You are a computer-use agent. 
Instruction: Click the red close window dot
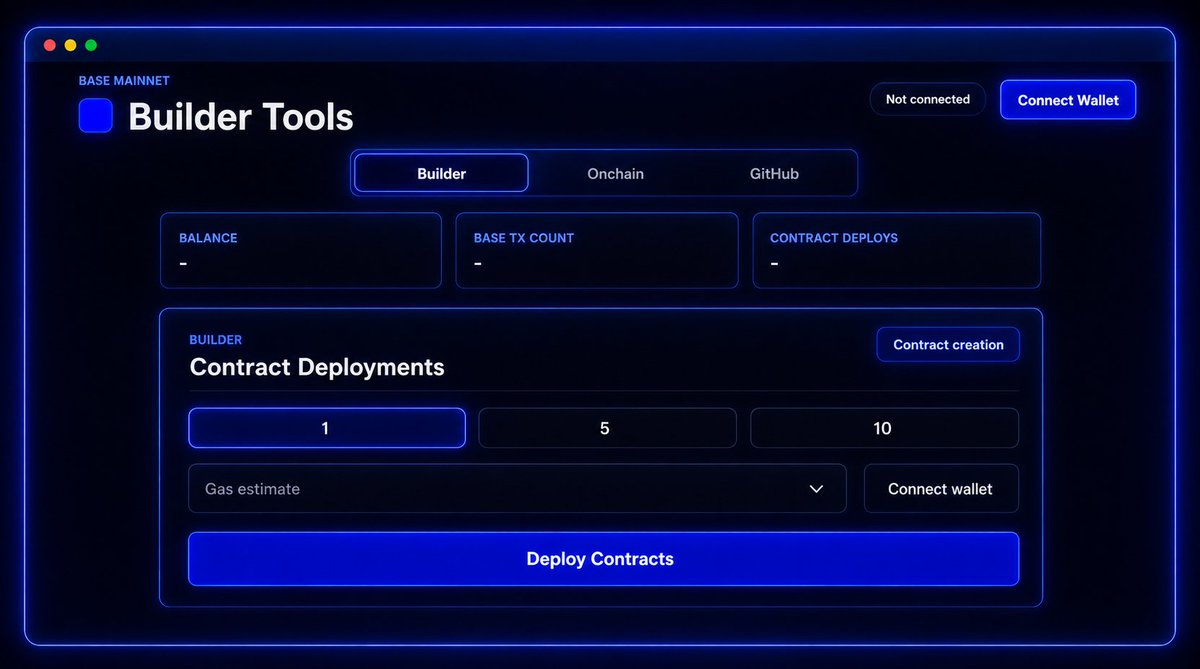[x=50, y=45]
